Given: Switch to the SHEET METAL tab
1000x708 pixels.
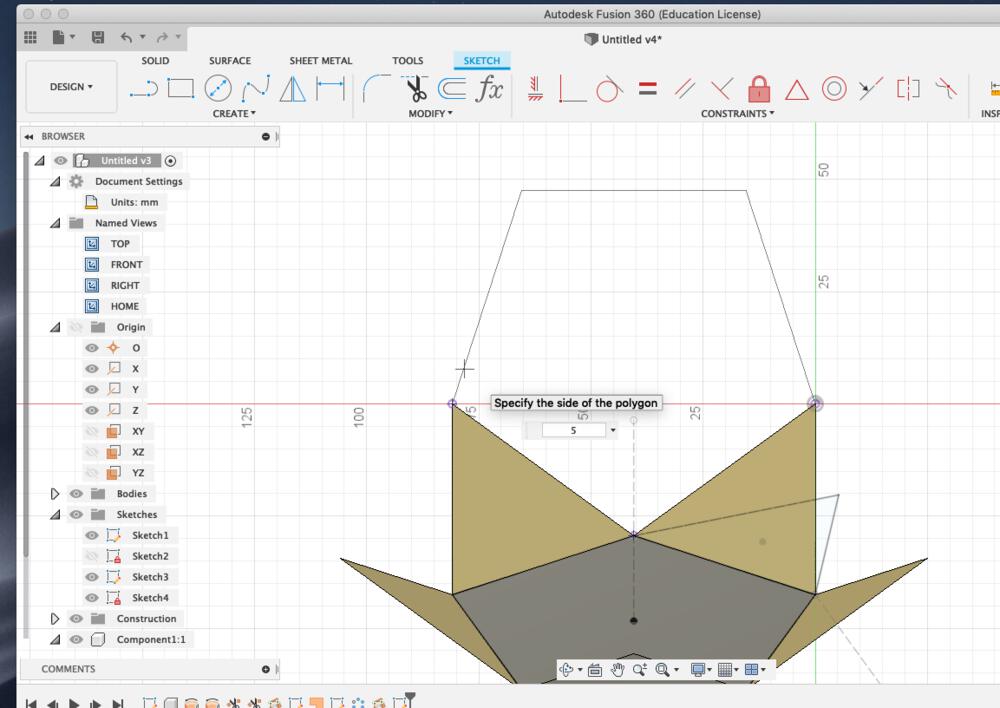Looking at the screenshot, I should pos(320,60).
